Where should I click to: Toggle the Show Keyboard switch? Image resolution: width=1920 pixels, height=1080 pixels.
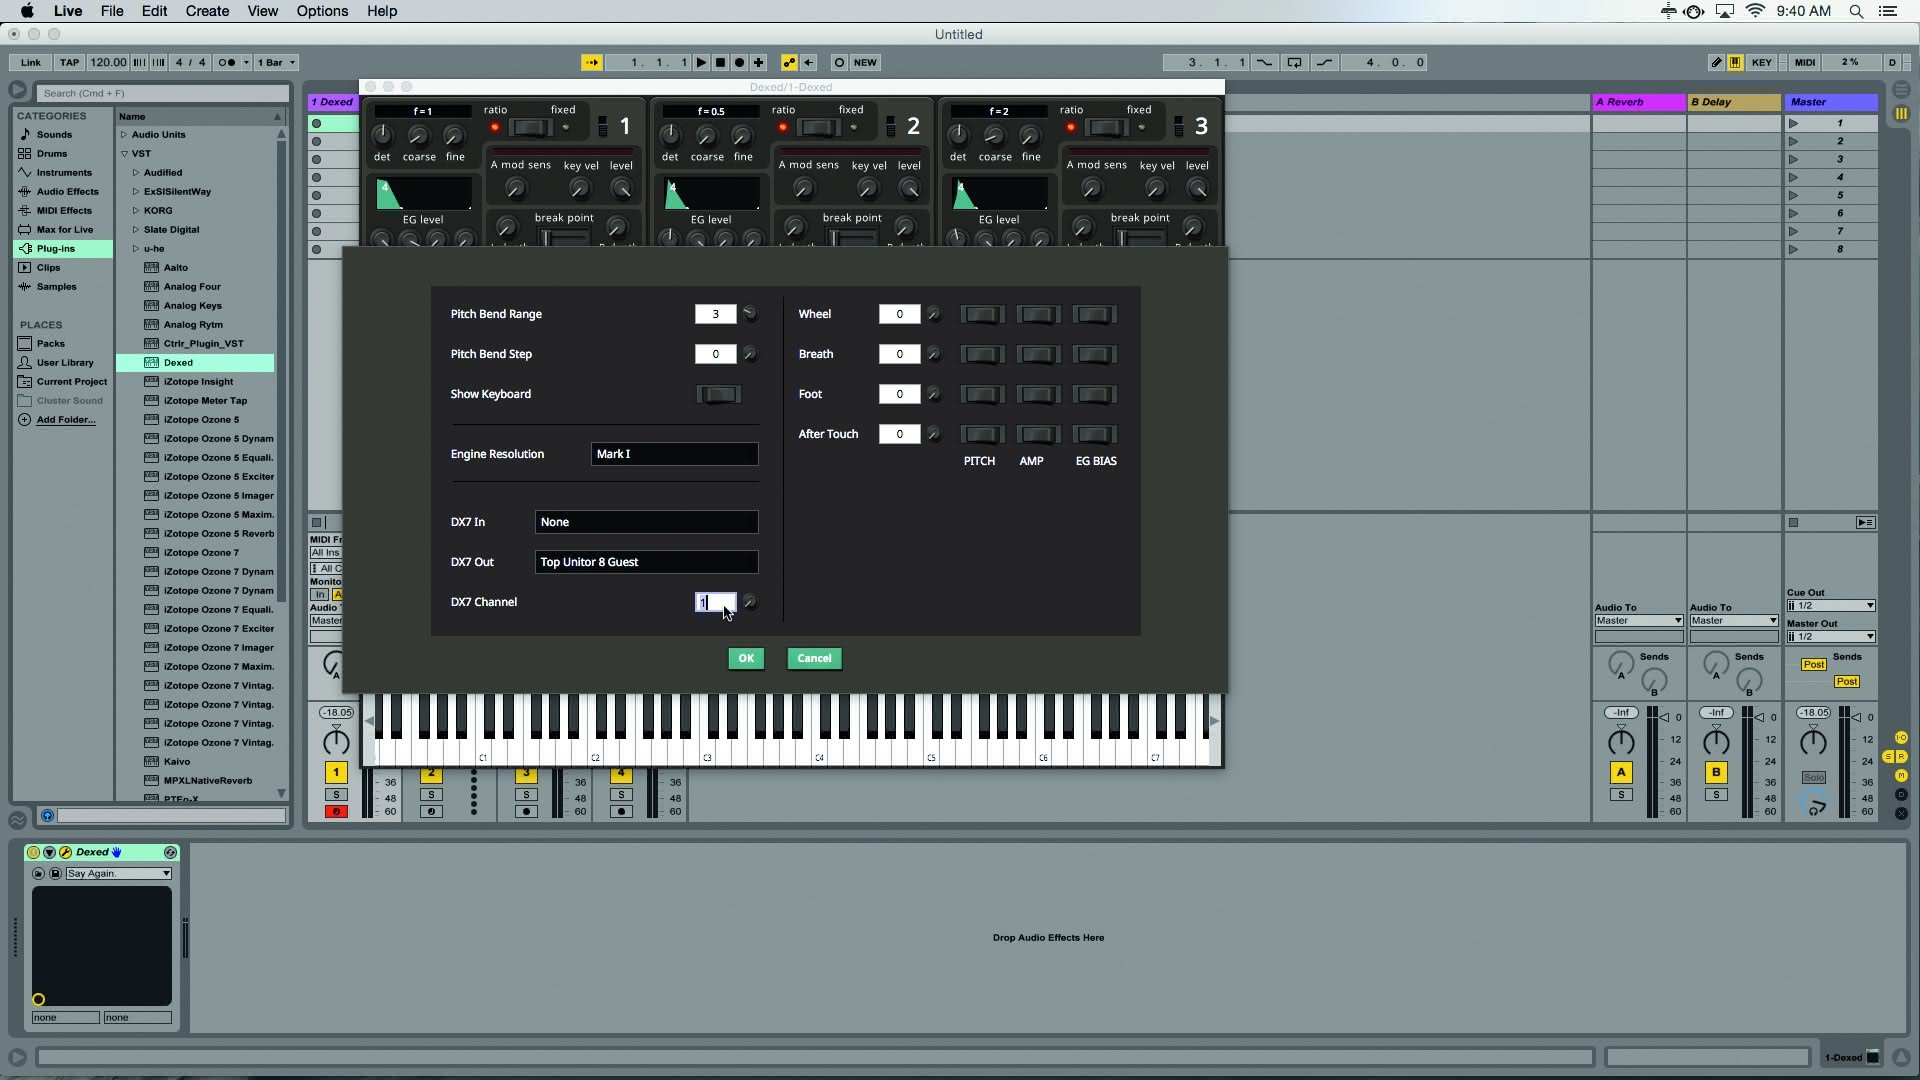coord(718,394)
